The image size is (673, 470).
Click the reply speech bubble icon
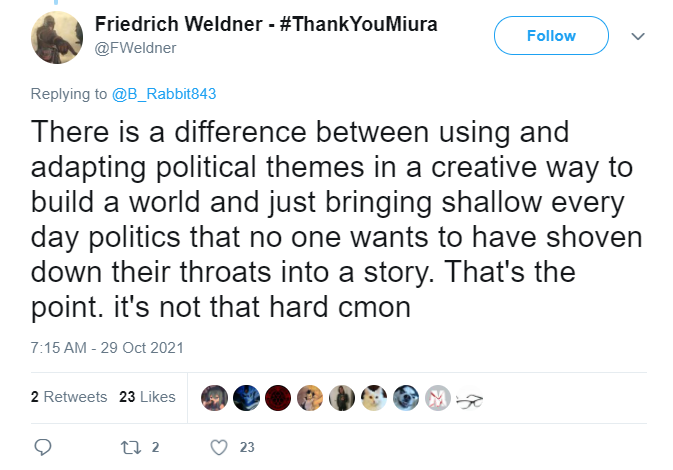[x=43, y=447]
